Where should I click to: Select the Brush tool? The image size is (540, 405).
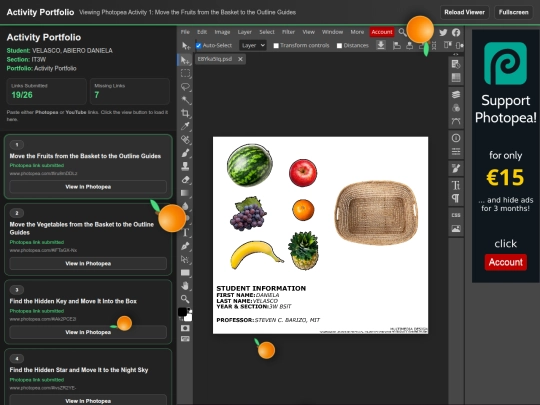[x=185, y=153]
